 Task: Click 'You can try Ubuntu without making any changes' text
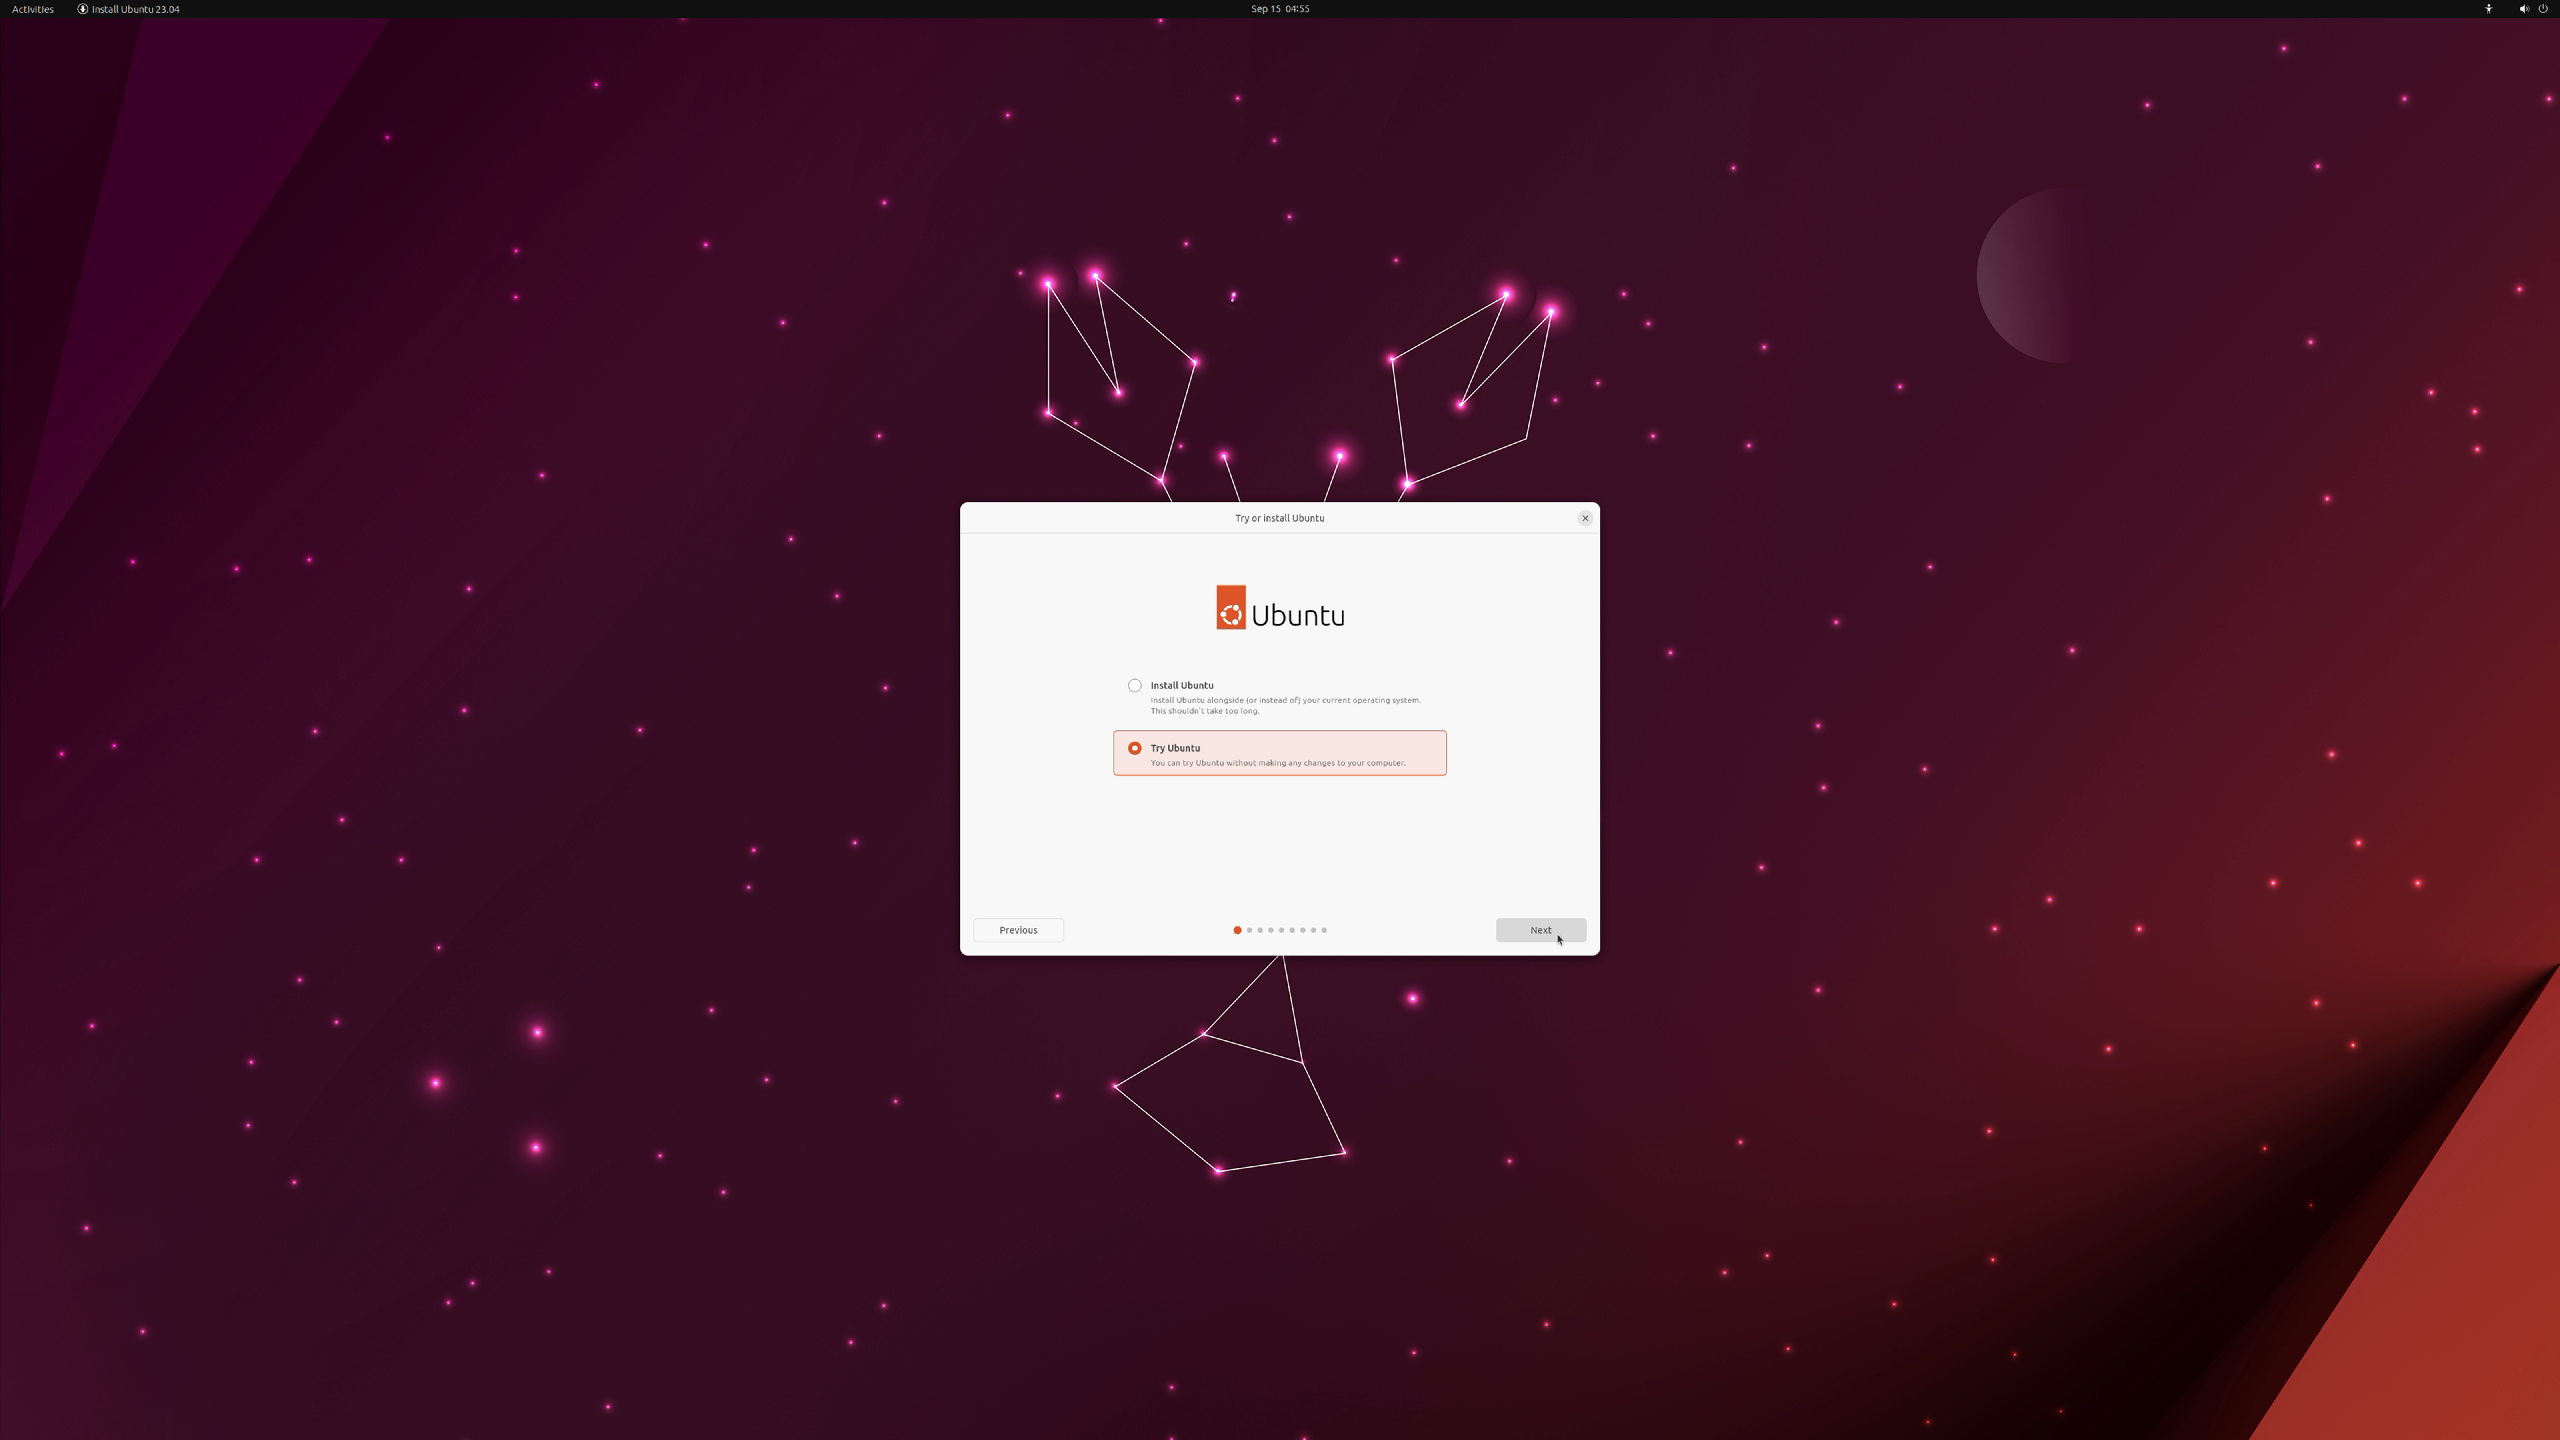tap(1278, 763)
